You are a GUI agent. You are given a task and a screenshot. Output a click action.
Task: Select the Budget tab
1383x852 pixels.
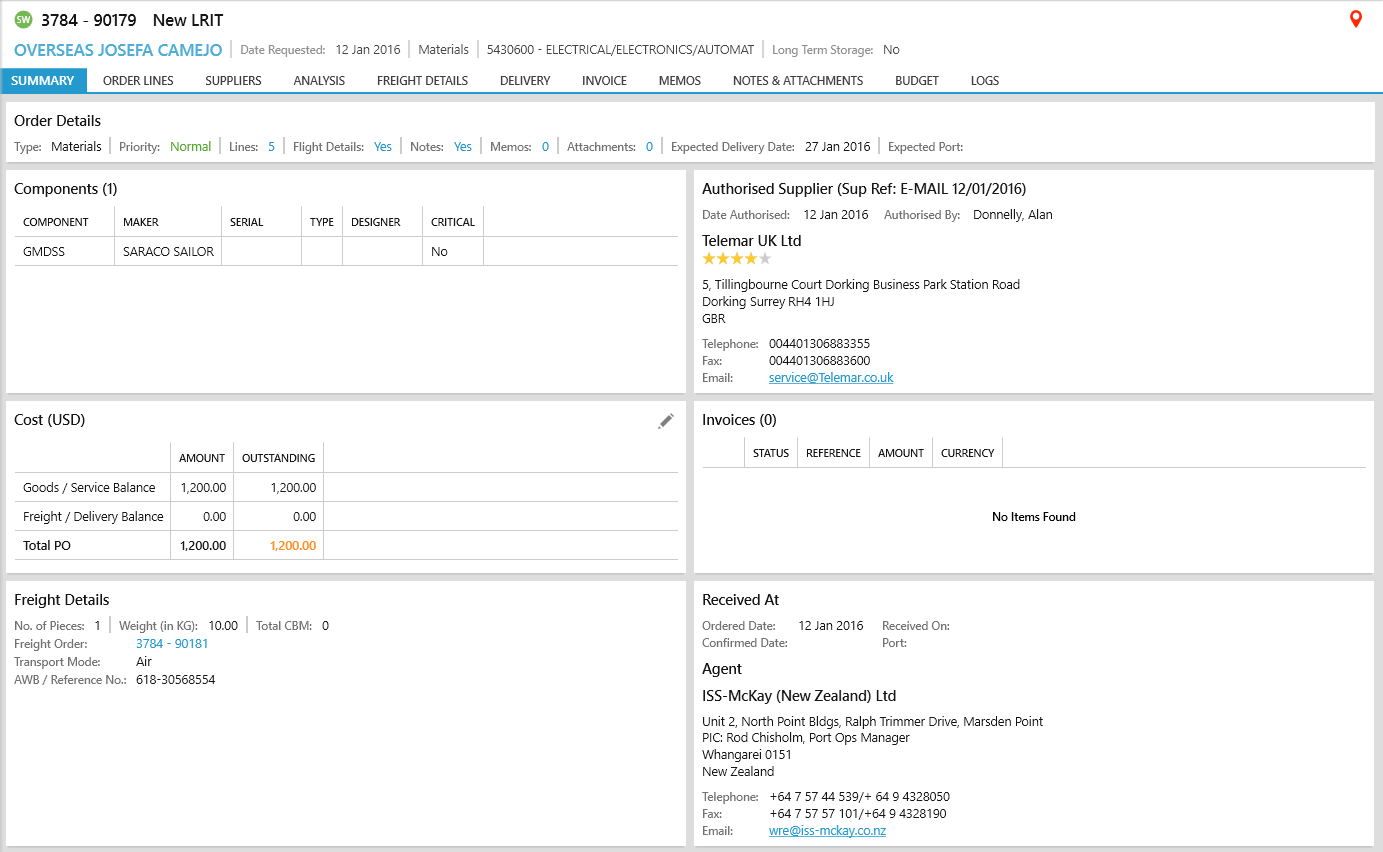pos(916,81)
